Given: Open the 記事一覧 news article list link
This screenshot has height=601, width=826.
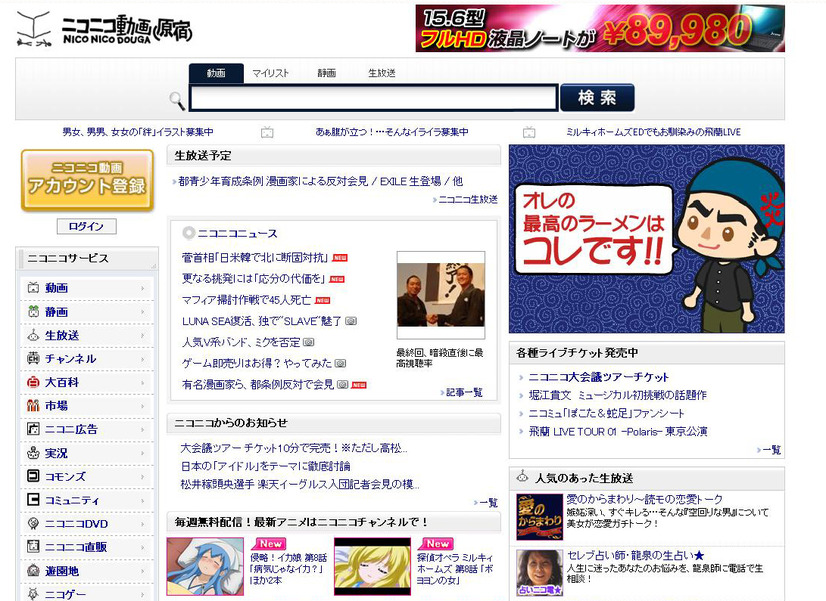Looking at the screenshot, I should coord(461,392).
